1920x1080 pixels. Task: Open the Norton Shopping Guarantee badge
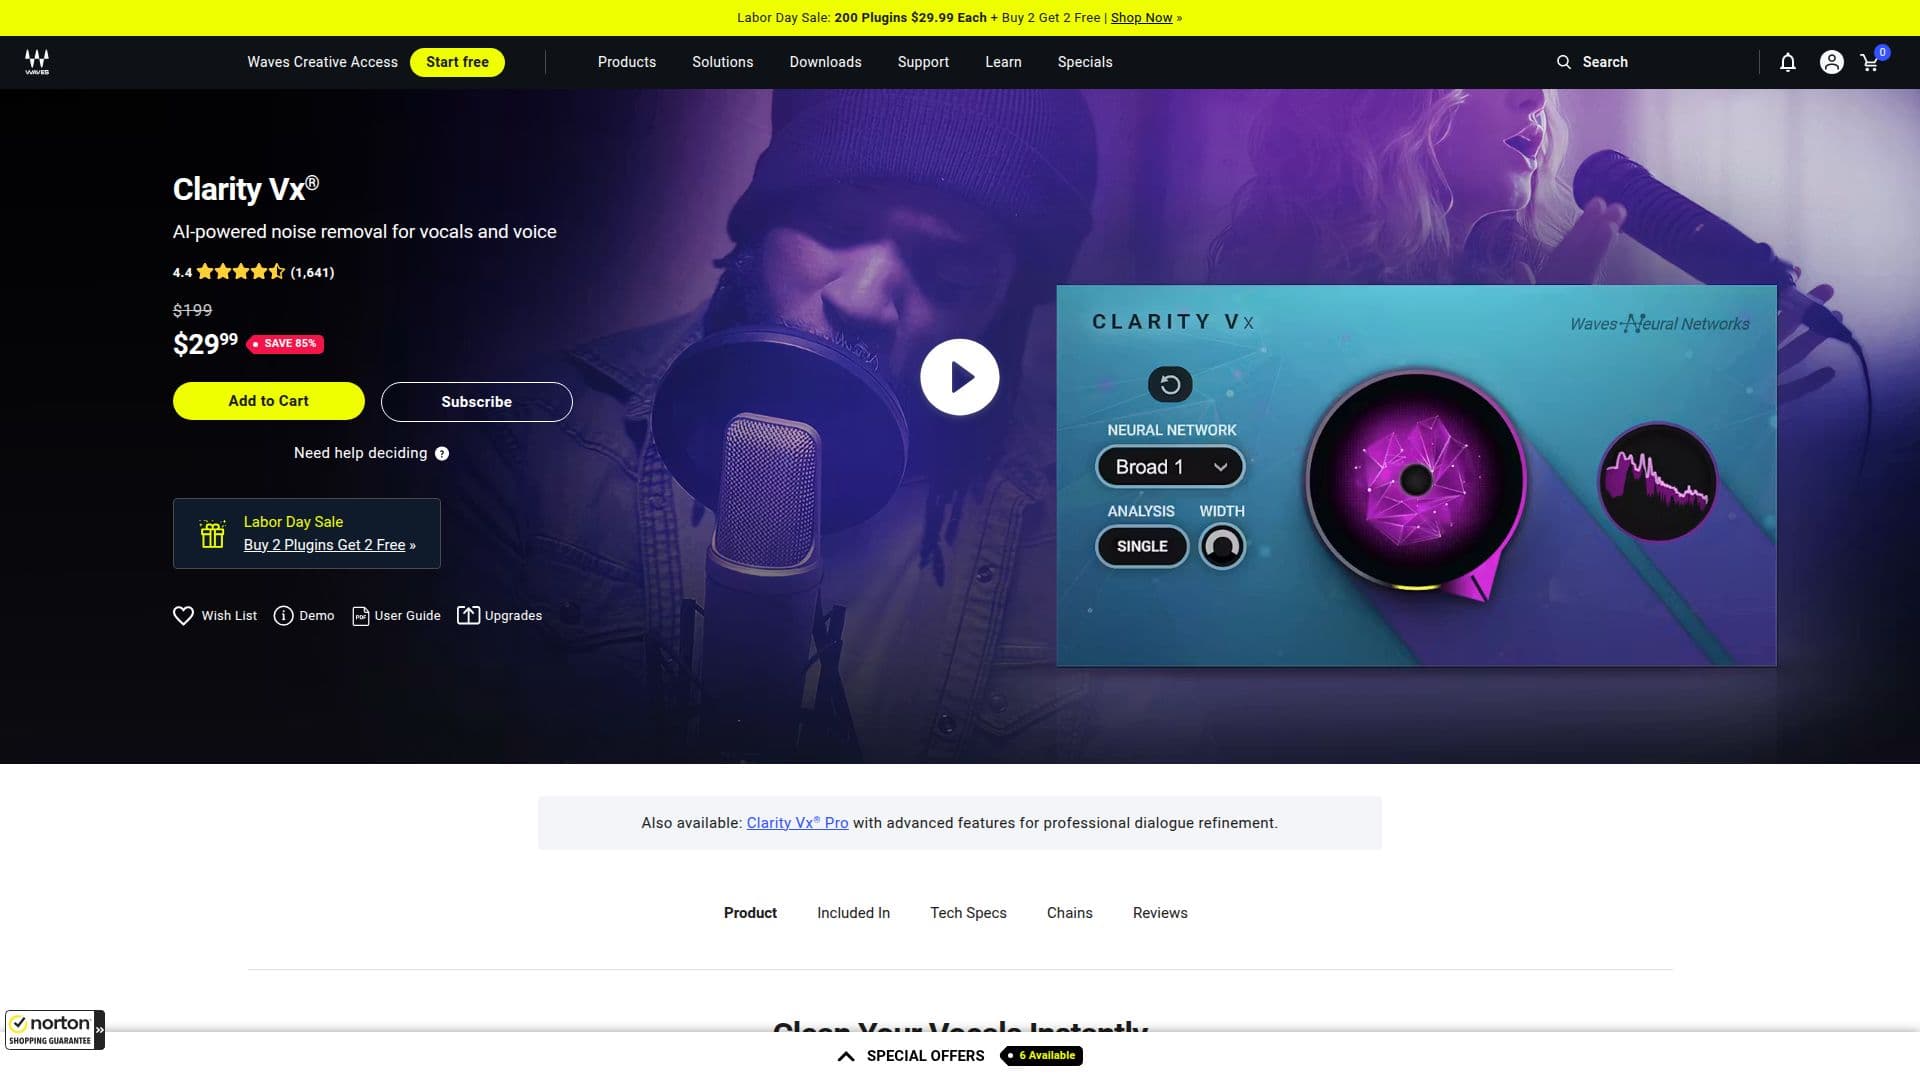pos(54,1030)
